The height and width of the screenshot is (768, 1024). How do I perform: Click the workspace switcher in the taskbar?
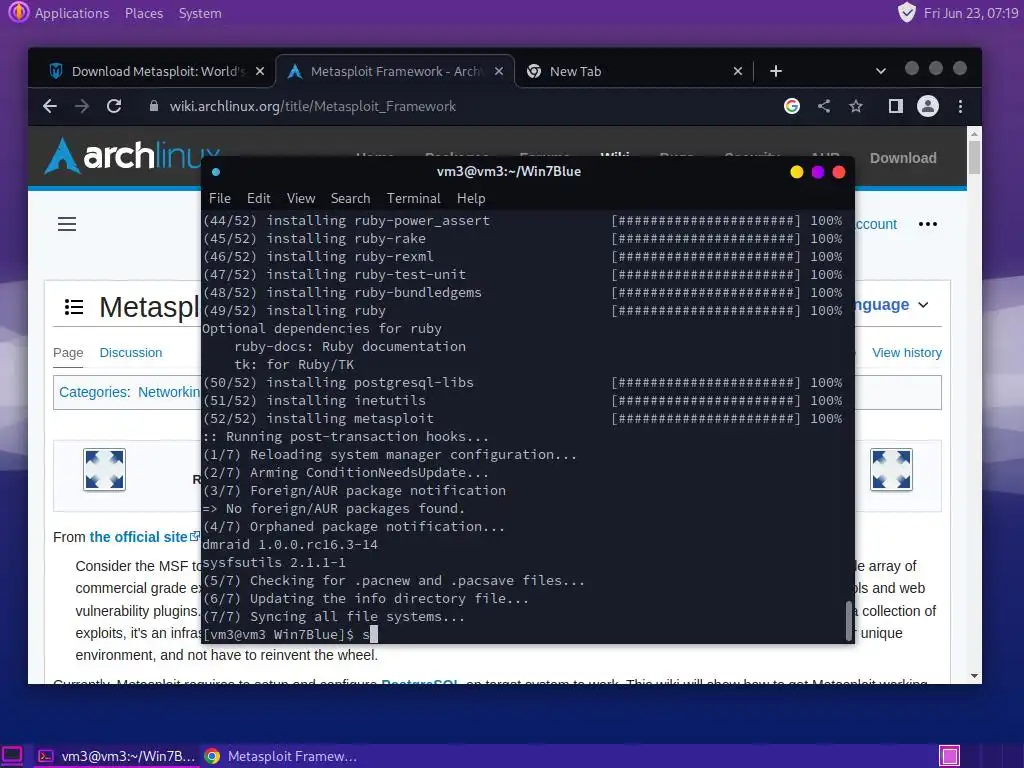[x=950, y=756]
